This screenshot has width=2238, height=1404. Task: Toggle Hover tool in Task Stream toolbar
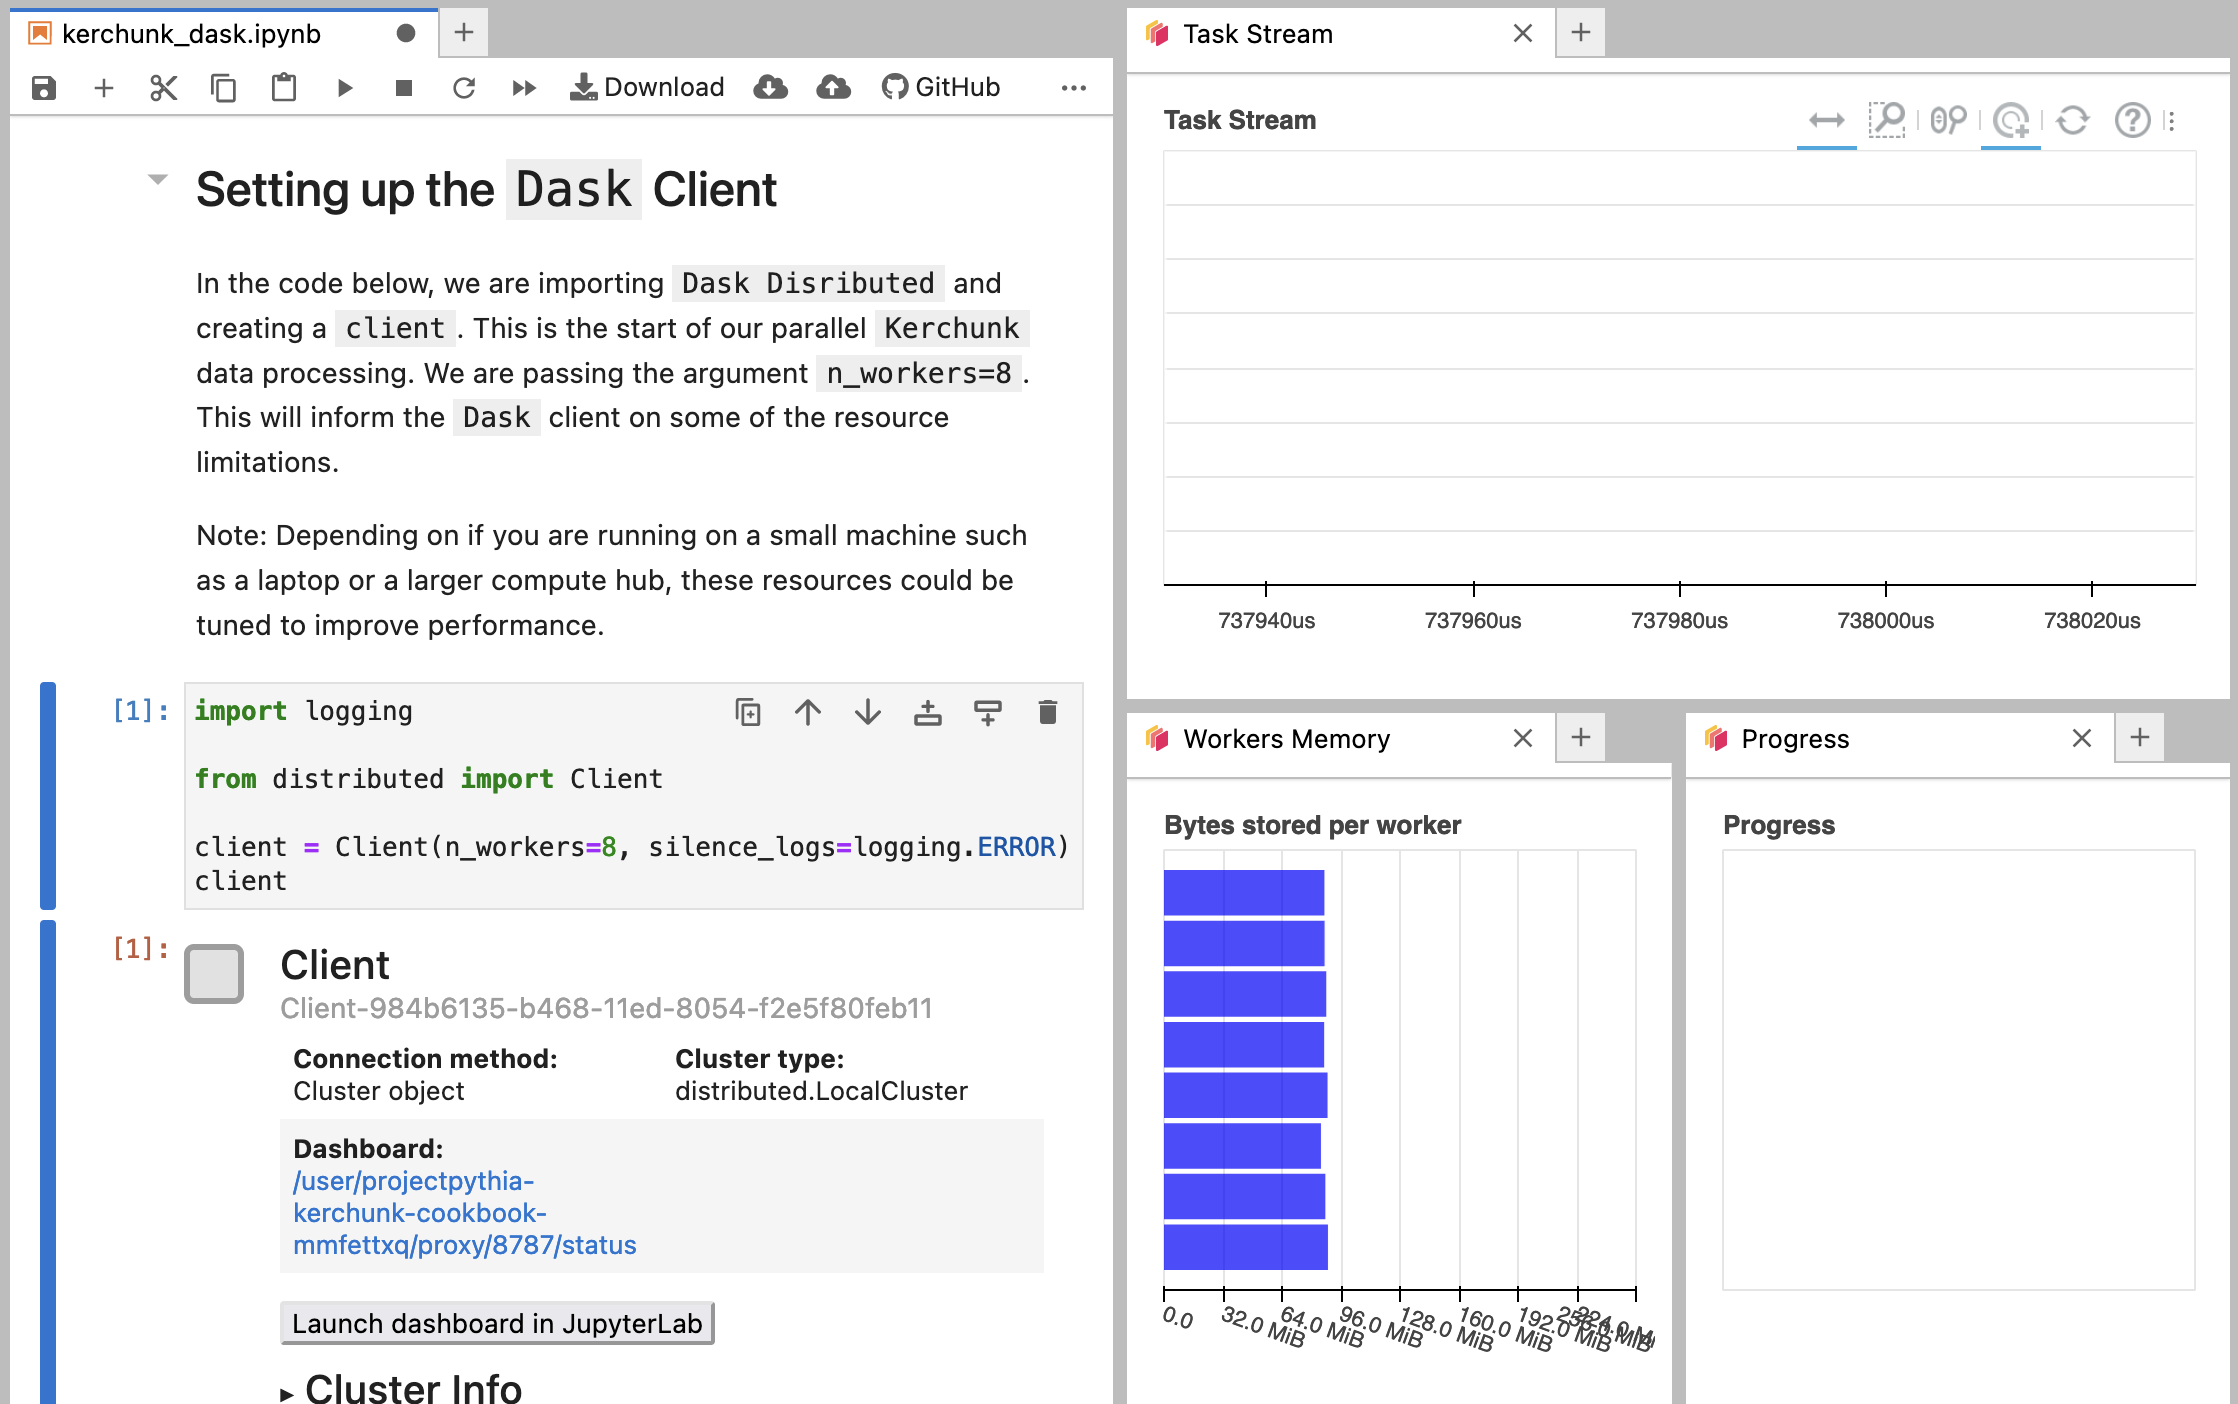tap(2011, 120)
